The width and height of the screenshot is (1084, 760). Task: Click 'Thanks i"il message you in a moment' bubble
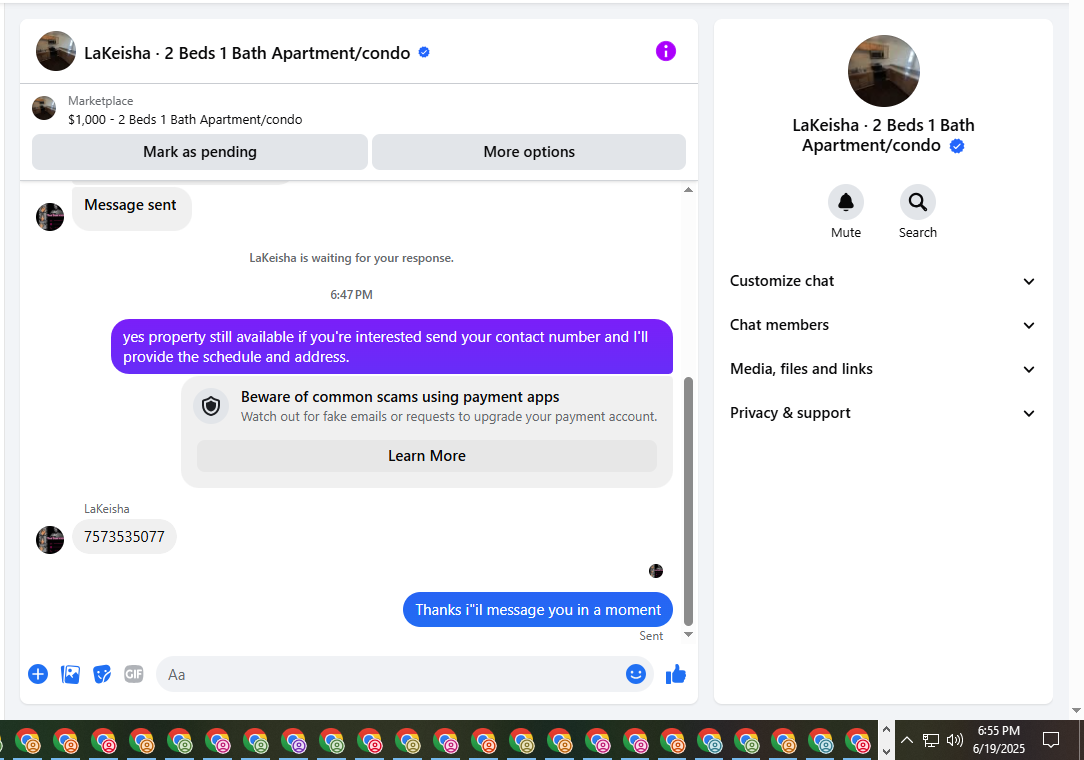tap(538, 609)
